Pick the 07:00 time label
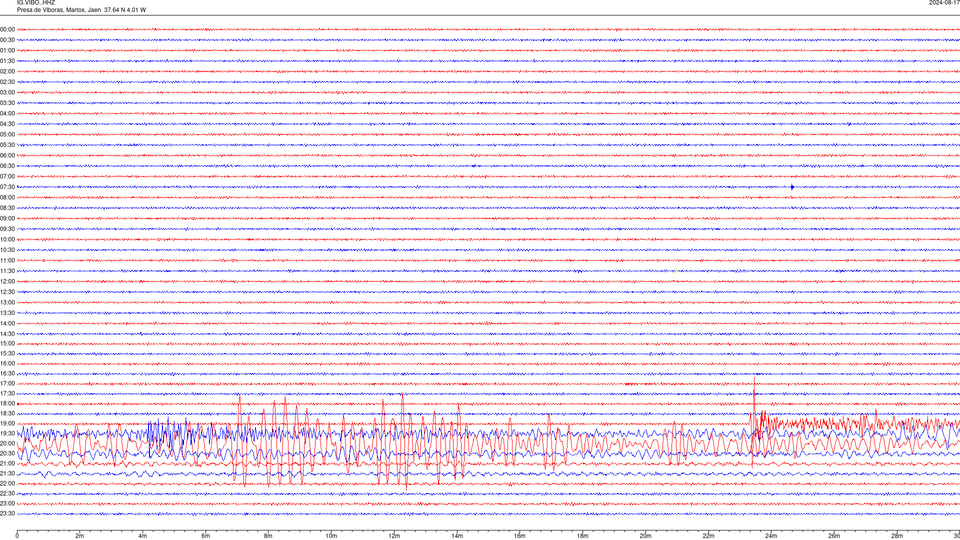Screen dimensions: 960x540 click(7, 176)
